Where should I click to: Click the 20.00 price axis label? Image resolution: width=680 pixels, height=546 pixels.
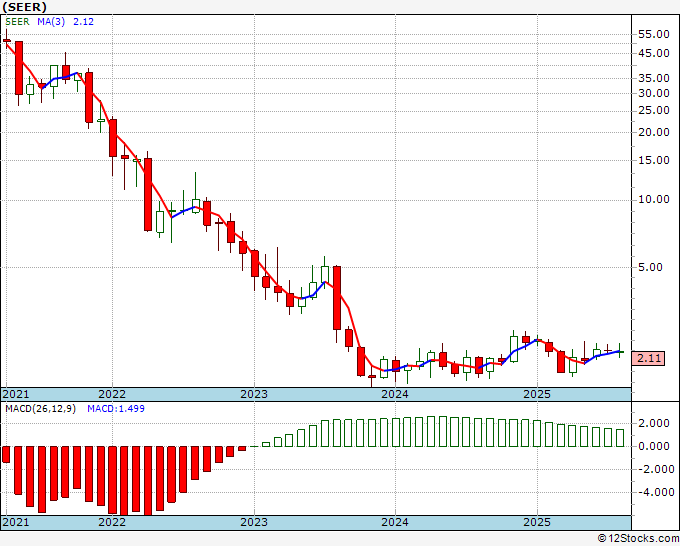pos(654,132)
